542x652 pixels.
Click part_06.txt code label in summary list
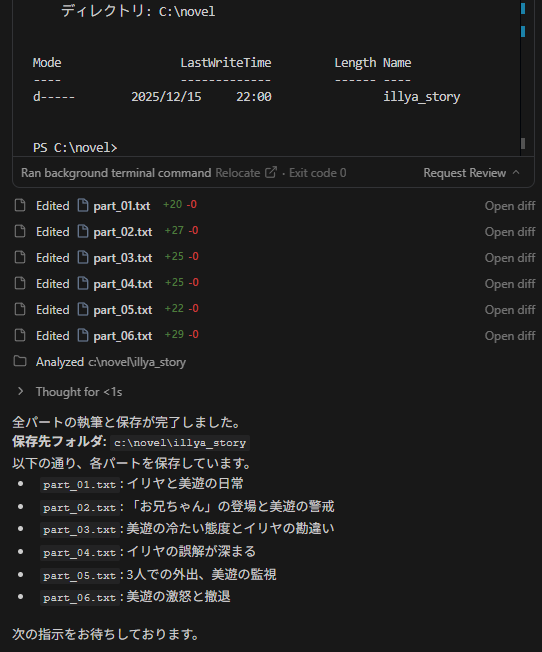tap(79, 598)
